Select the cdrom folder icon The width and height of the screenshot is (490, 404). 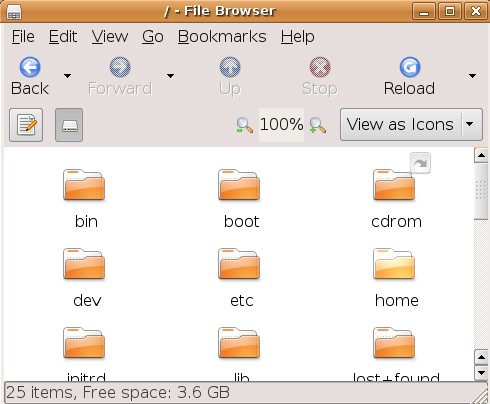click(394, 185)
